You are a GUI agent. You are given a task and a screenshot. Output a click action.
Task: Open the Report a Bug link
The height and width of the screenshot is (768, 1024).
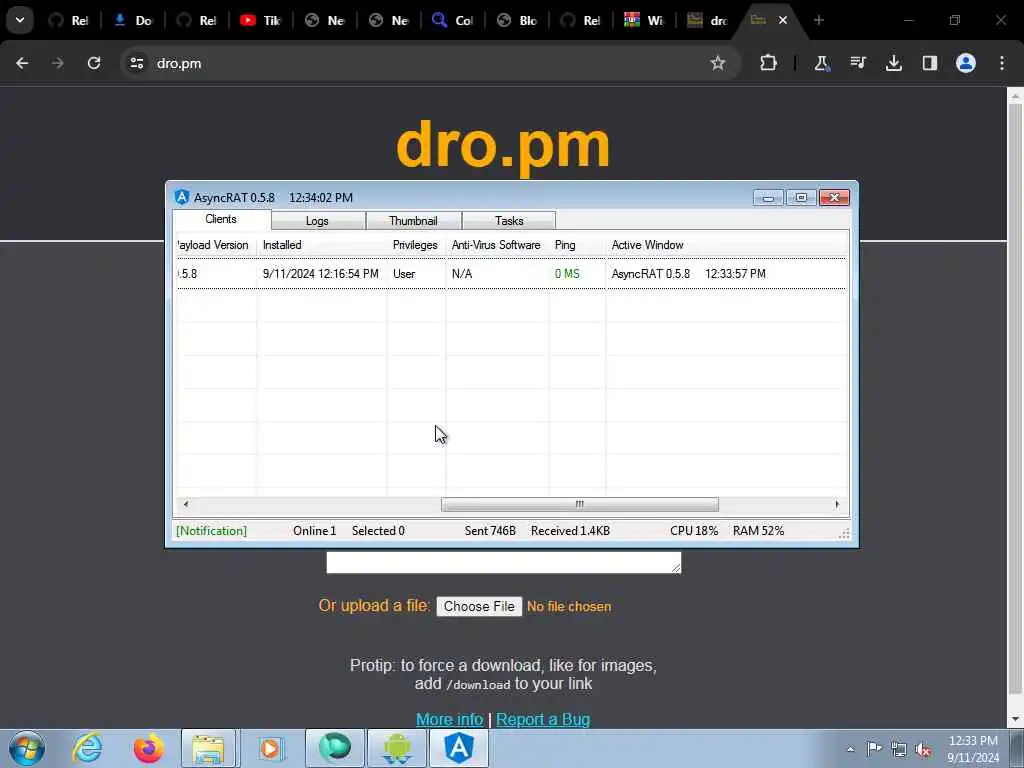[x=543, y=719]
